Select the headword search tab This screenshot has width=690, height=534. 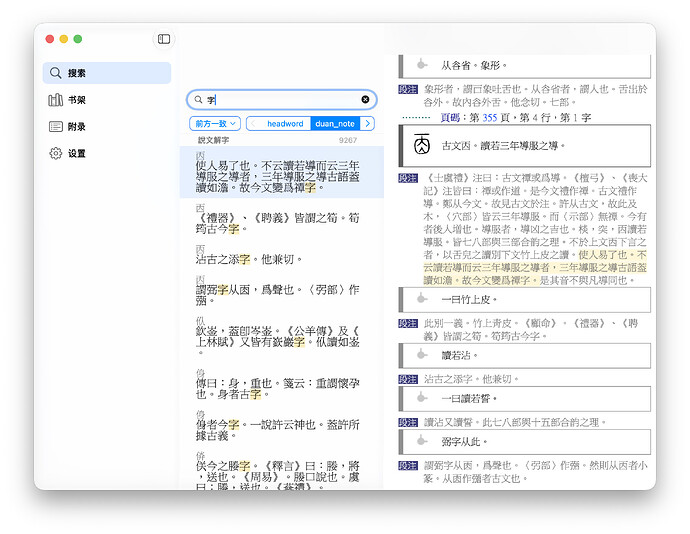coord(285,124)
